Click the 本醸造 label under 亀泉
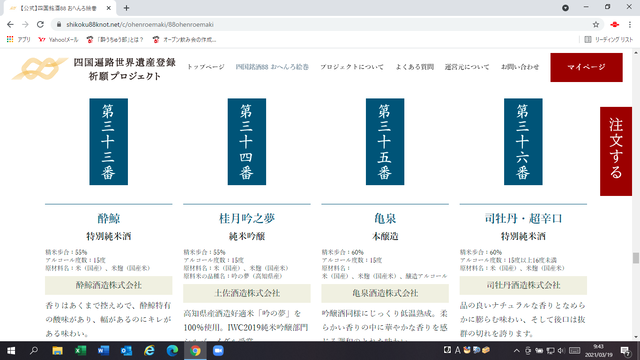This screenshot has height=360, width=640. coord(385,236)
